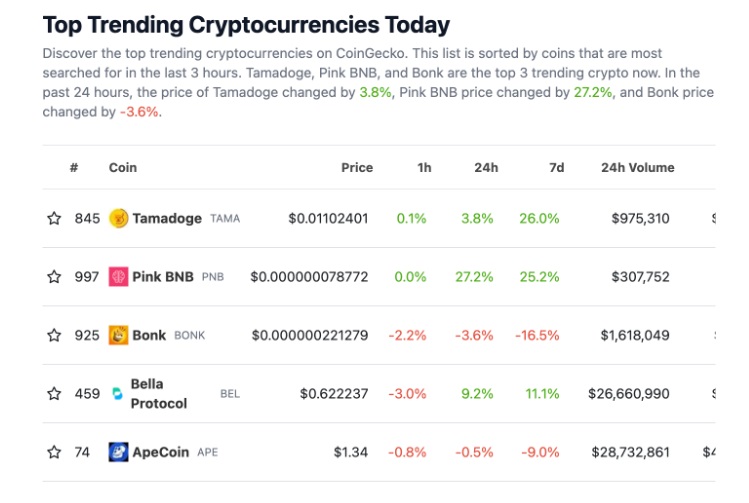Click the Bella Protocol coin logo icon

(x=118, y=394)
